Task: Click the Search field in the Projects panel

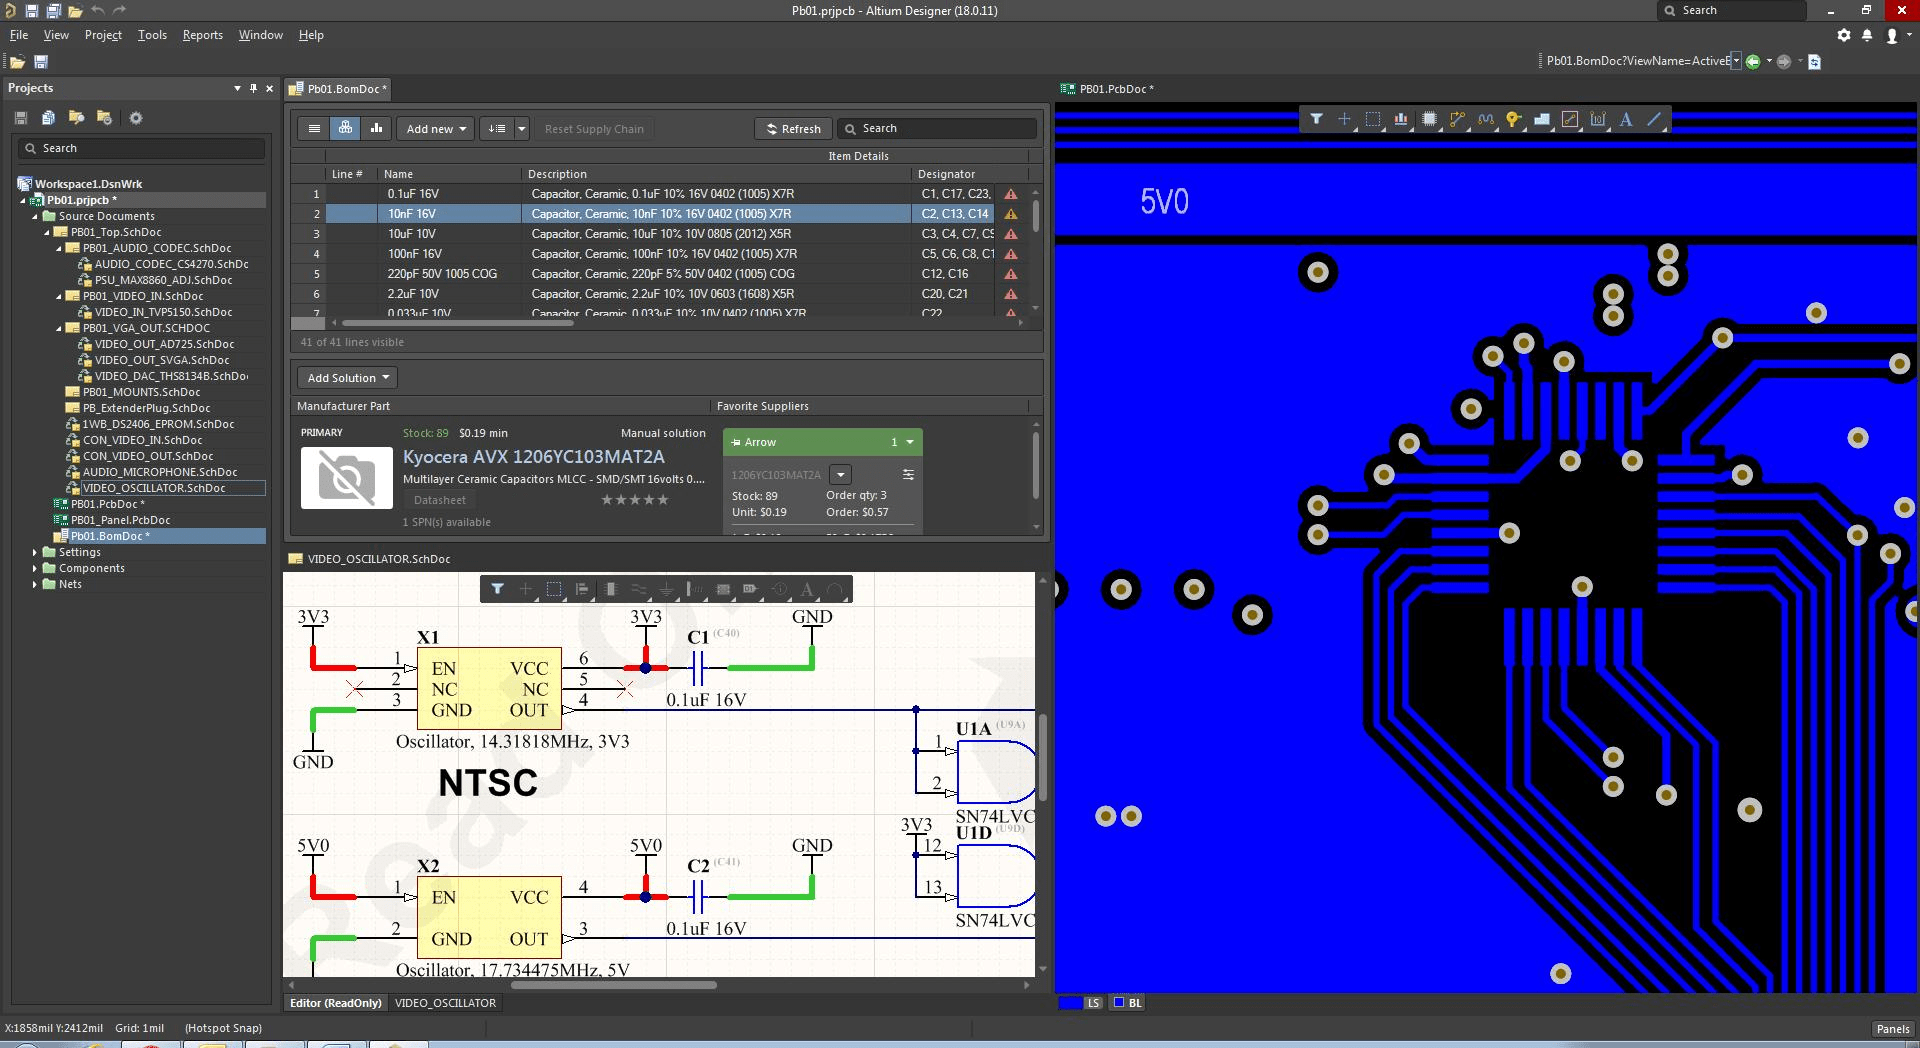Action: point(140,147)
